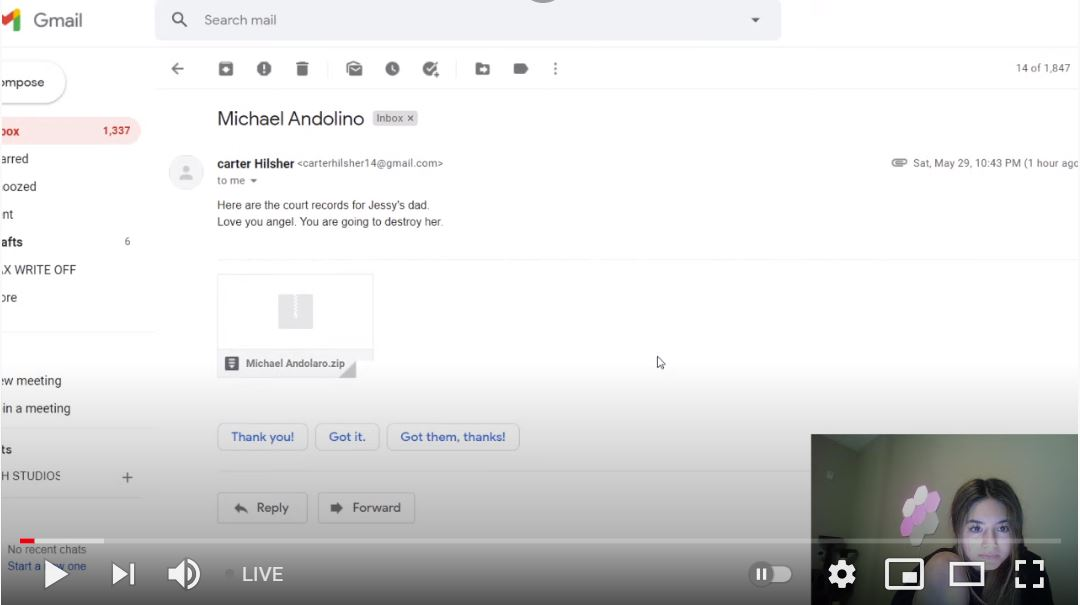
Task: Click the email timestamp Sat, May 29
Action: click(995, 163)
